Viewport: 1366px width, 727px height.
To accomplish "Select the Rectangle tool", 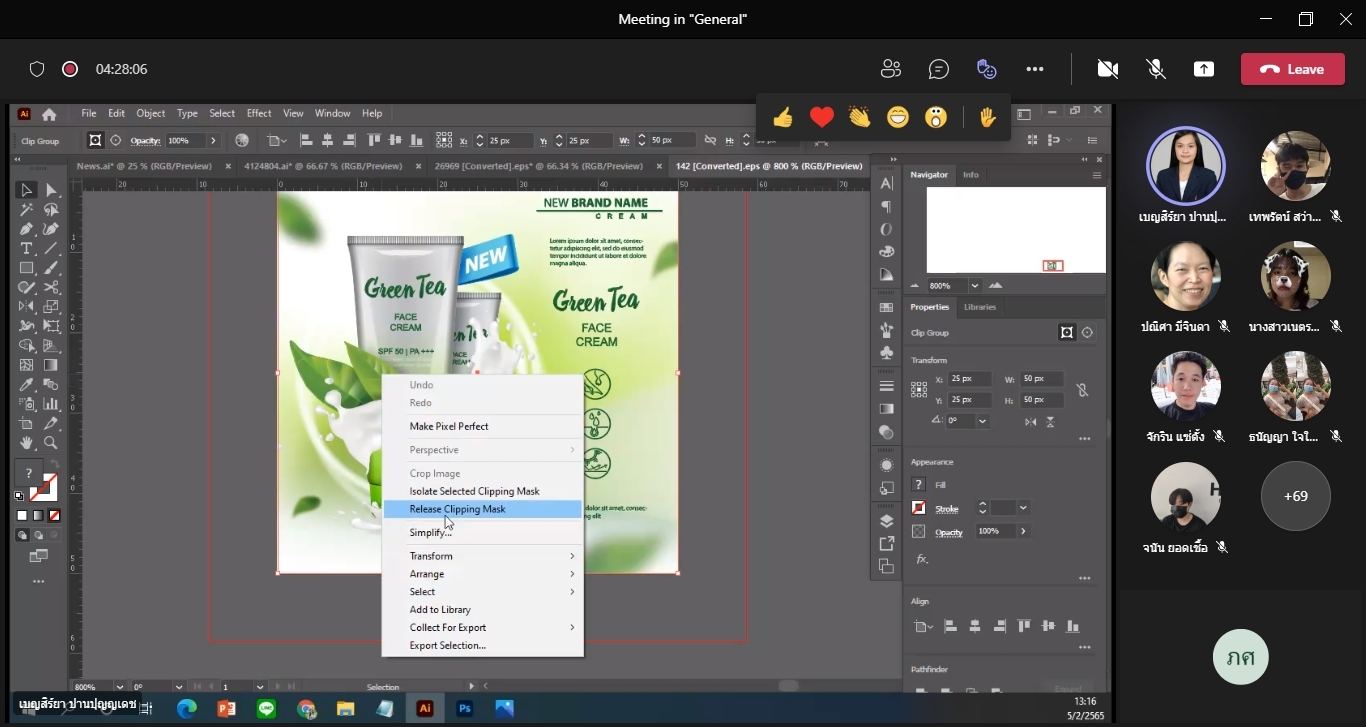I will tap(27, 268).
